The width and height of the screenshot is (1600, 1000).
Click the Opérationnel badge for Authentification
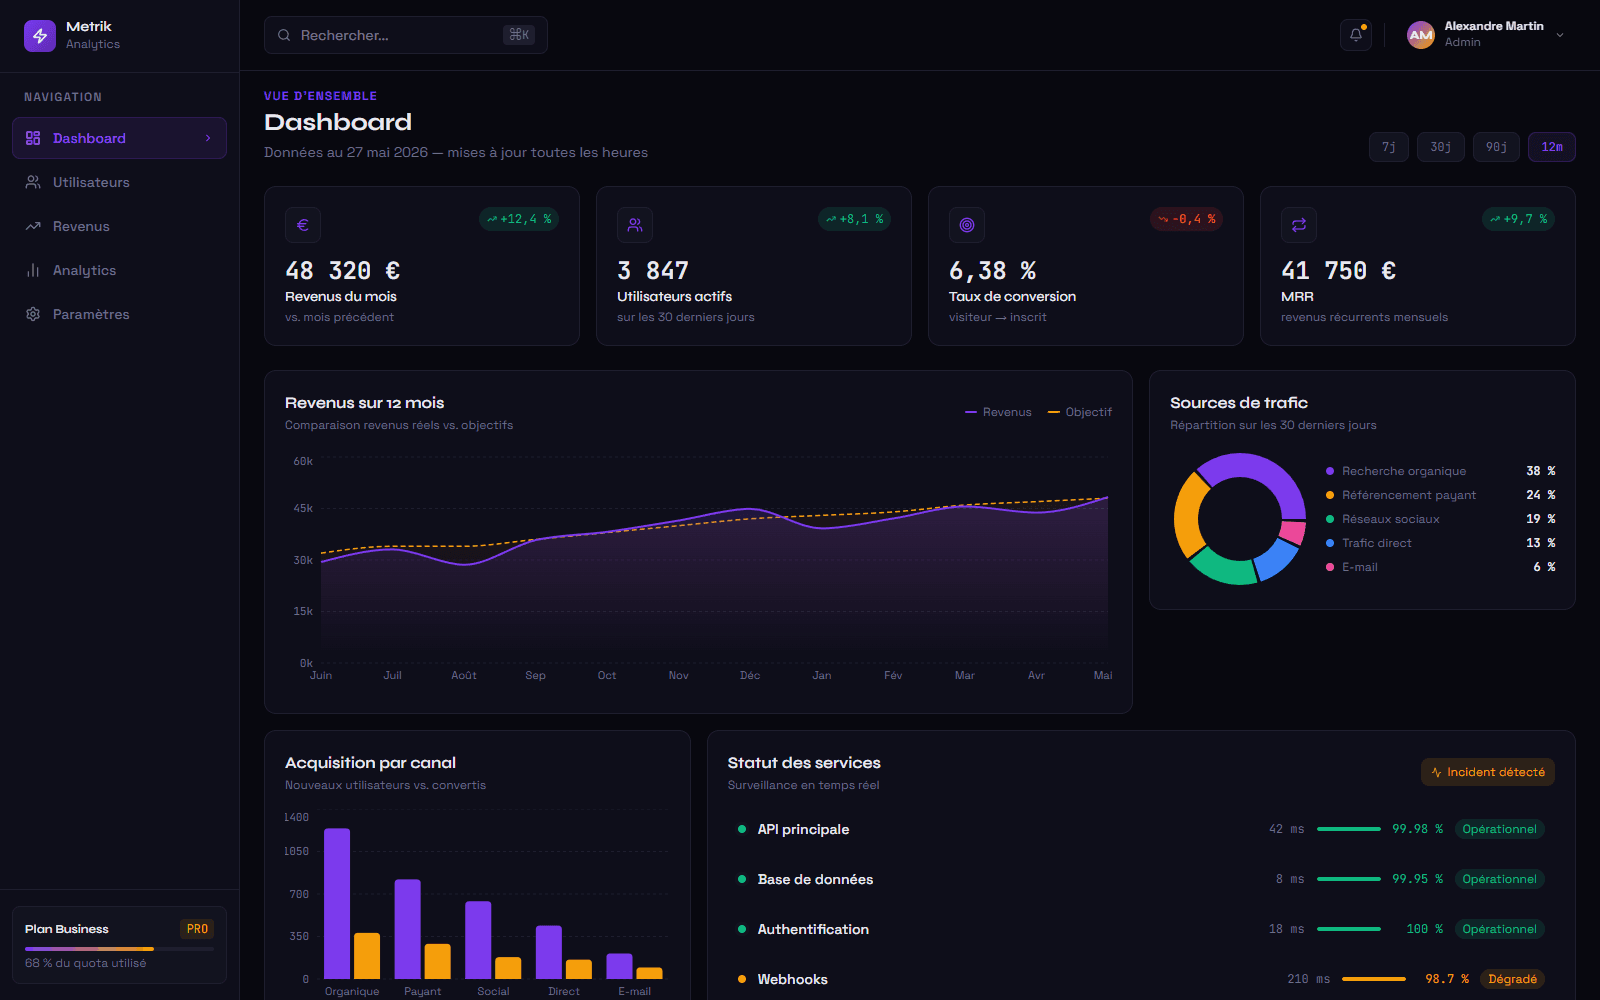pyautogui.click(x=1499, y=929)
